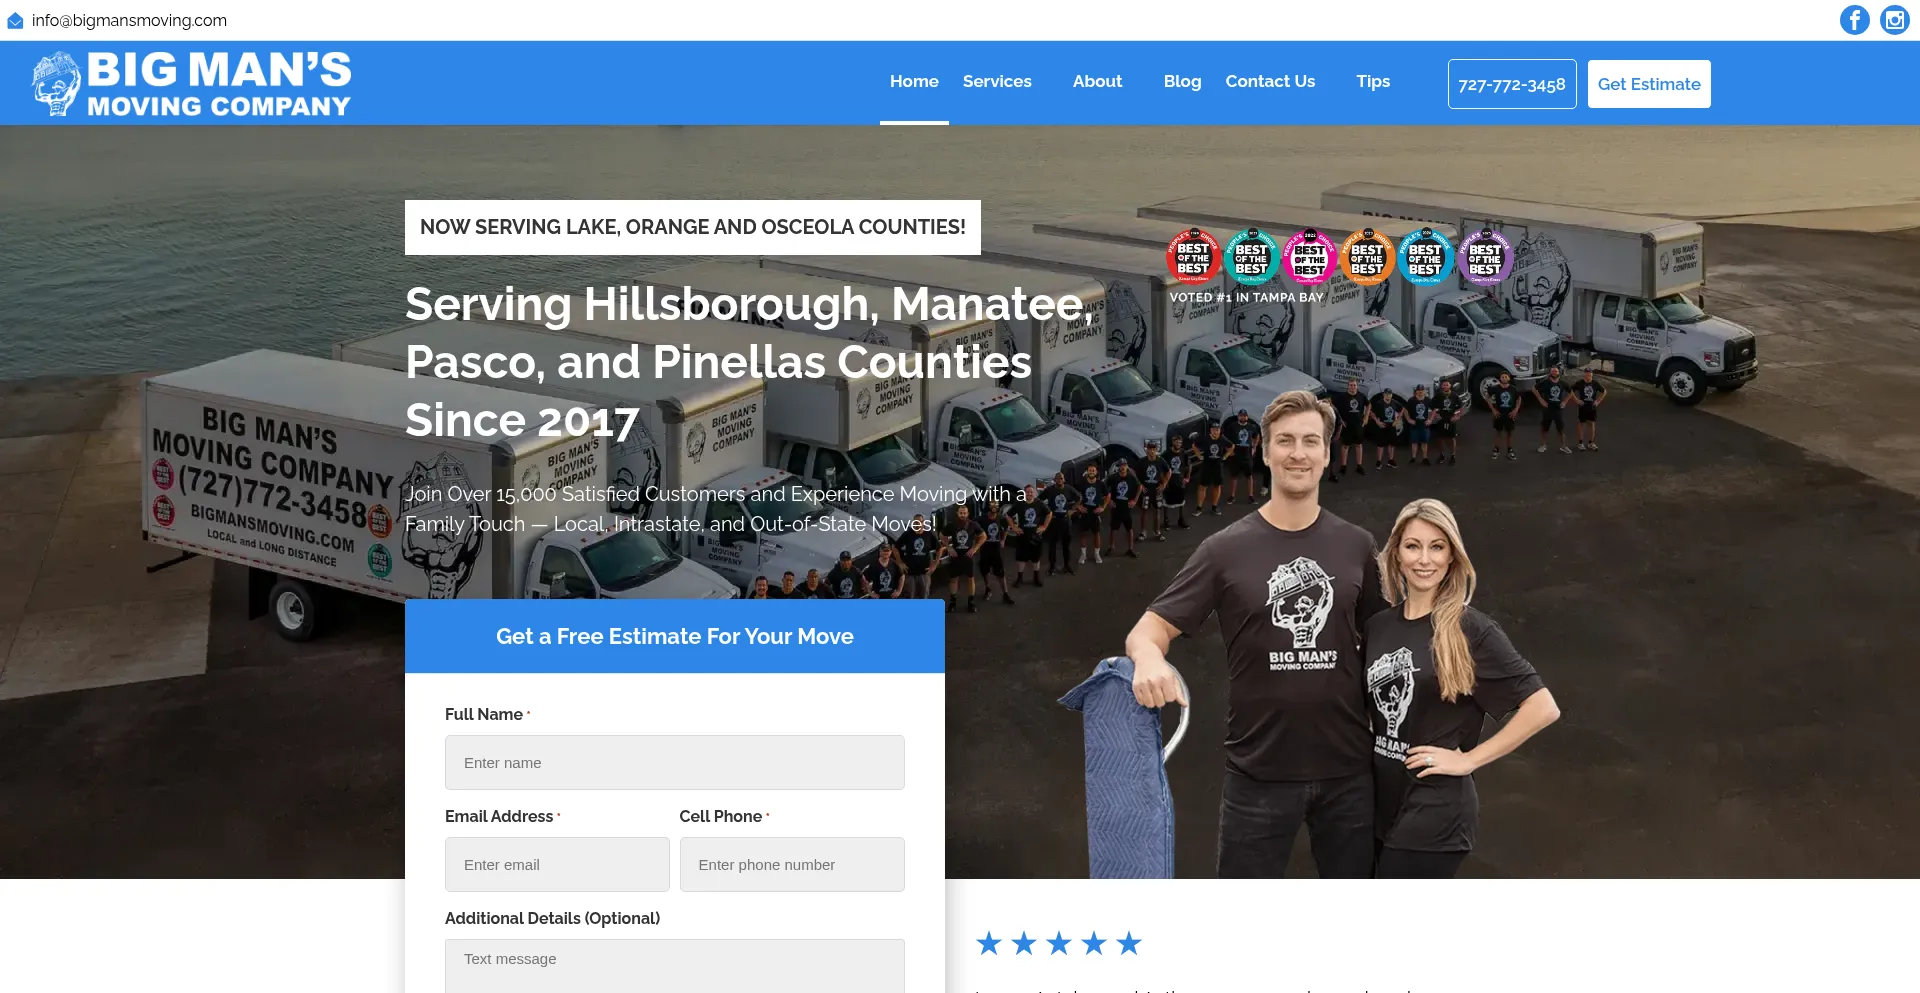Click the five-star rating icons
Viewport: 1920px width, 993px height.
(1058, 943)
